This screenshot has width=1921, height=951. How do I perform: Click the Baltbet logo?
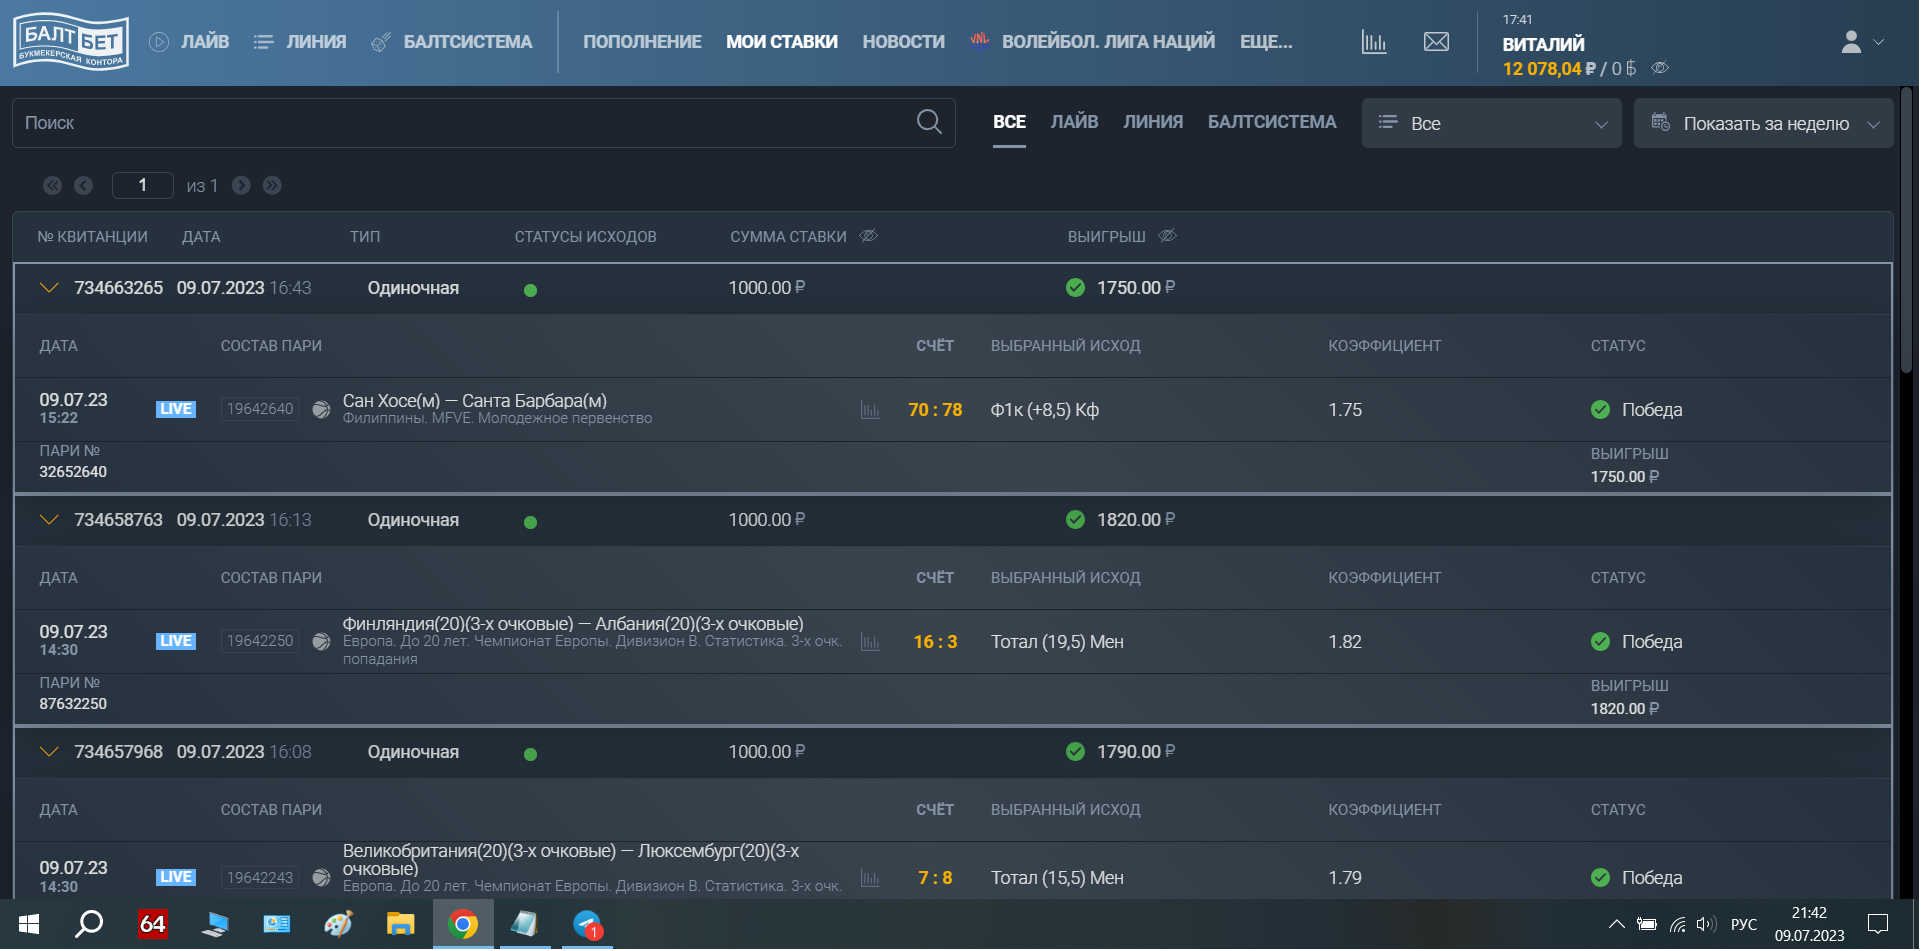point(71,42)
